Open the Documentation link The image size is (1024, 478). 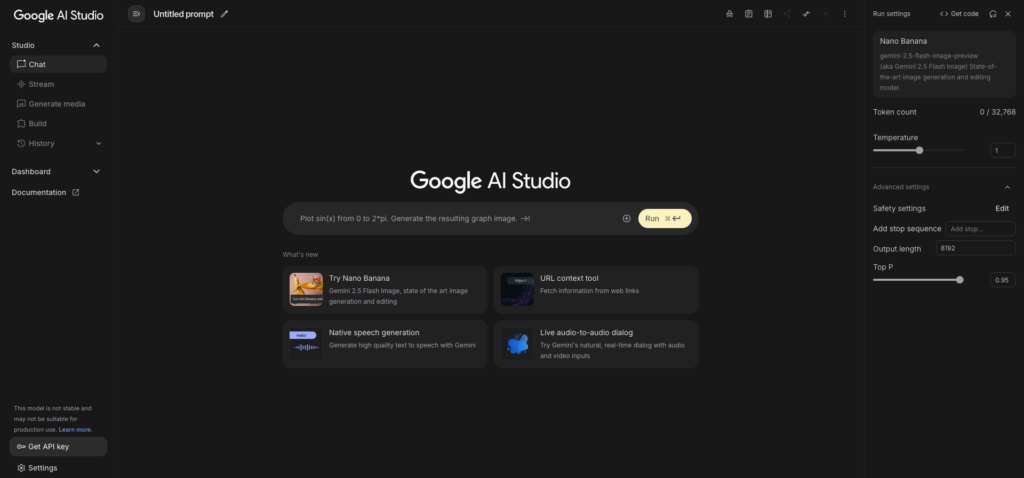(x=45, y=193)
